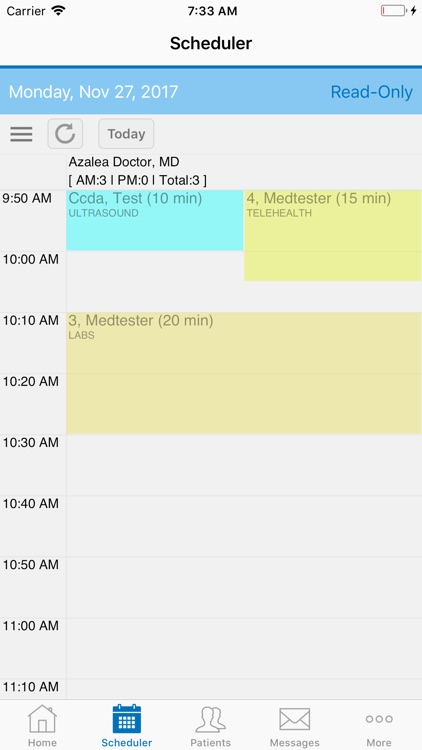
Task: Open Ccda, Test ultrasound appointment
Action: point(155,220)
